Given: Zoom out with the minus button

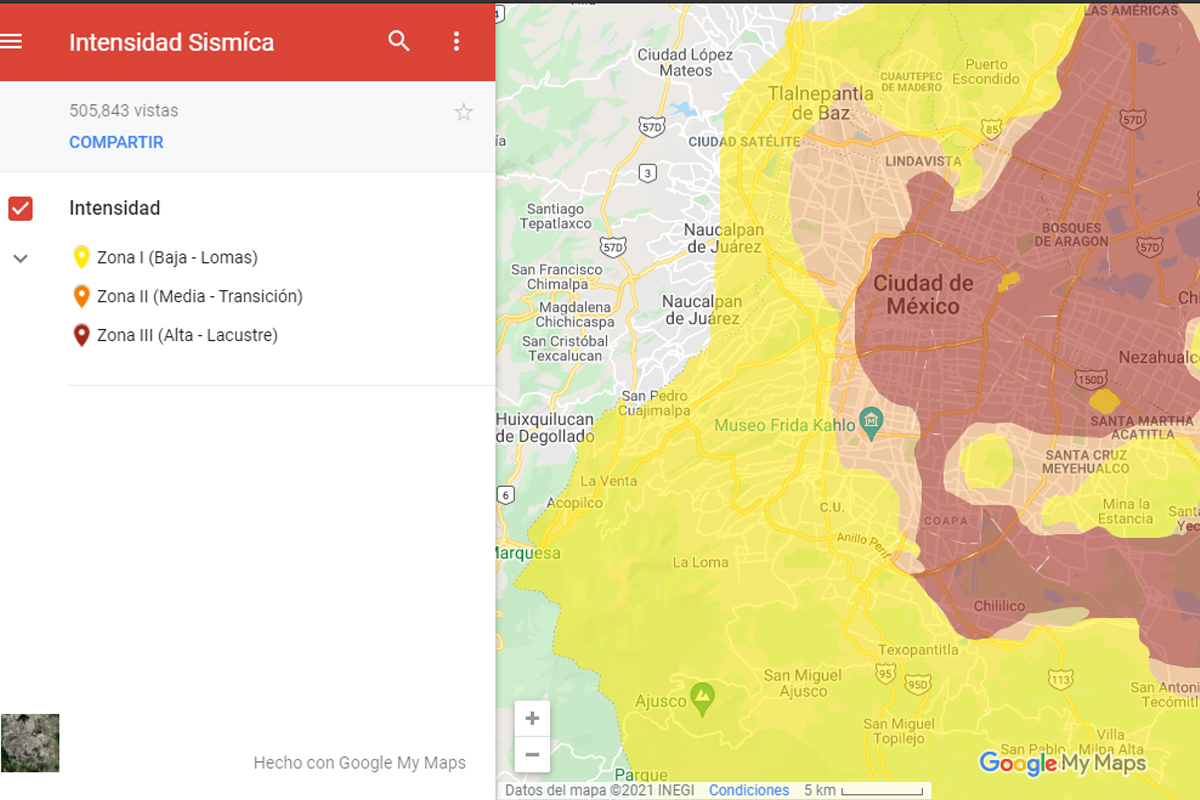Looking at the screenshot, I should 532,755.
